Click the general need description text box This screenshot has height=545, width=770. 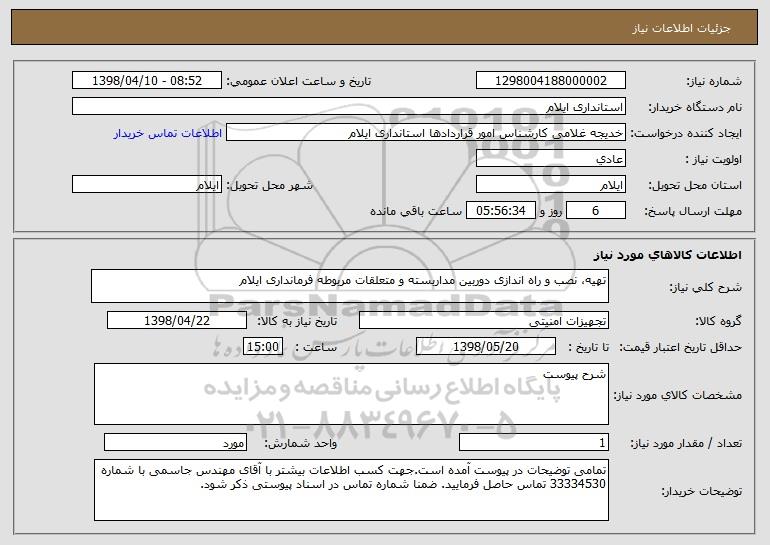point(350,286)
